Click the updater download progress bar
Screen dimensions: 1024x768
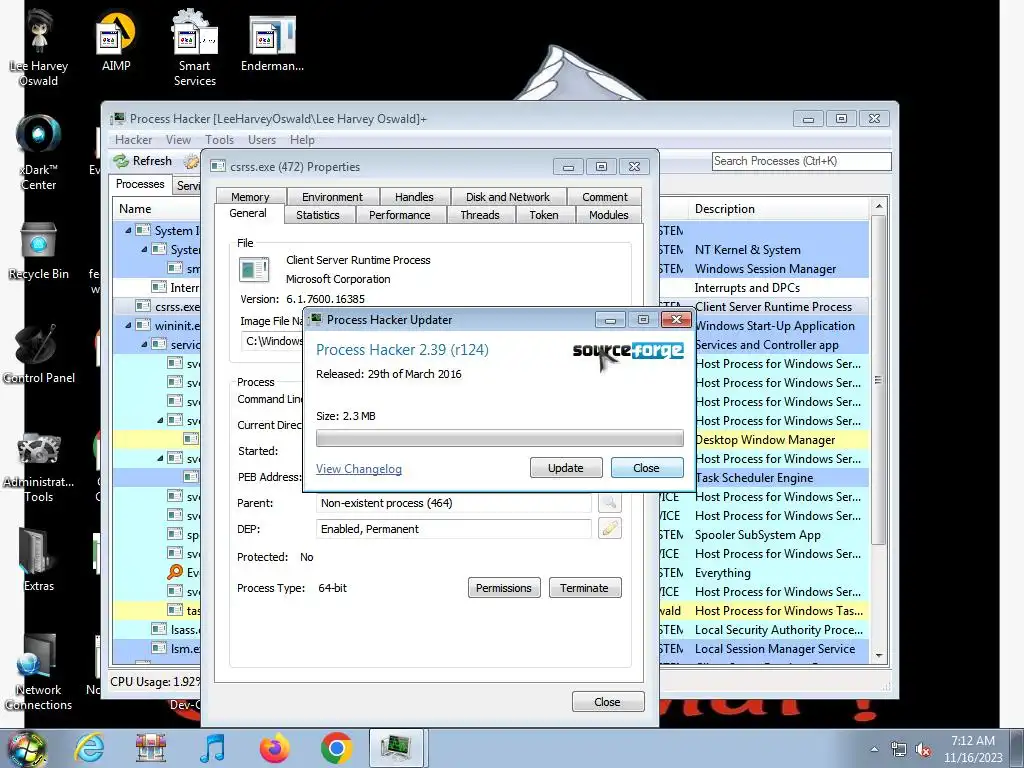pyautogui.click(x=500, y=438)
